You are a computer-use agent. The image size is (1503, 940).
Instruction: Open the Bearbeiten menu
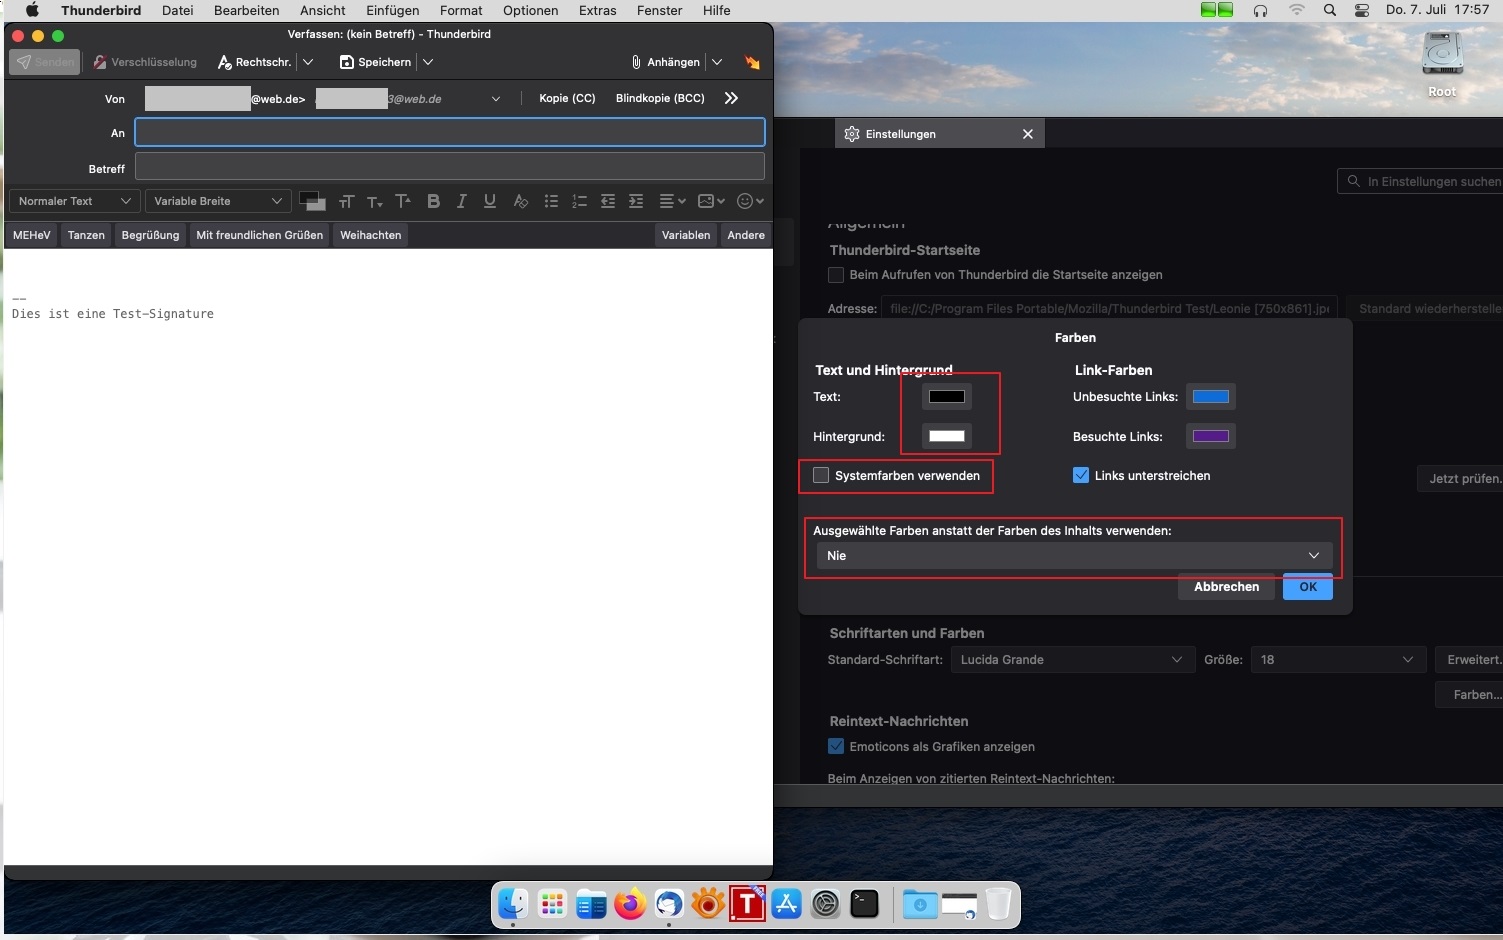246,10
